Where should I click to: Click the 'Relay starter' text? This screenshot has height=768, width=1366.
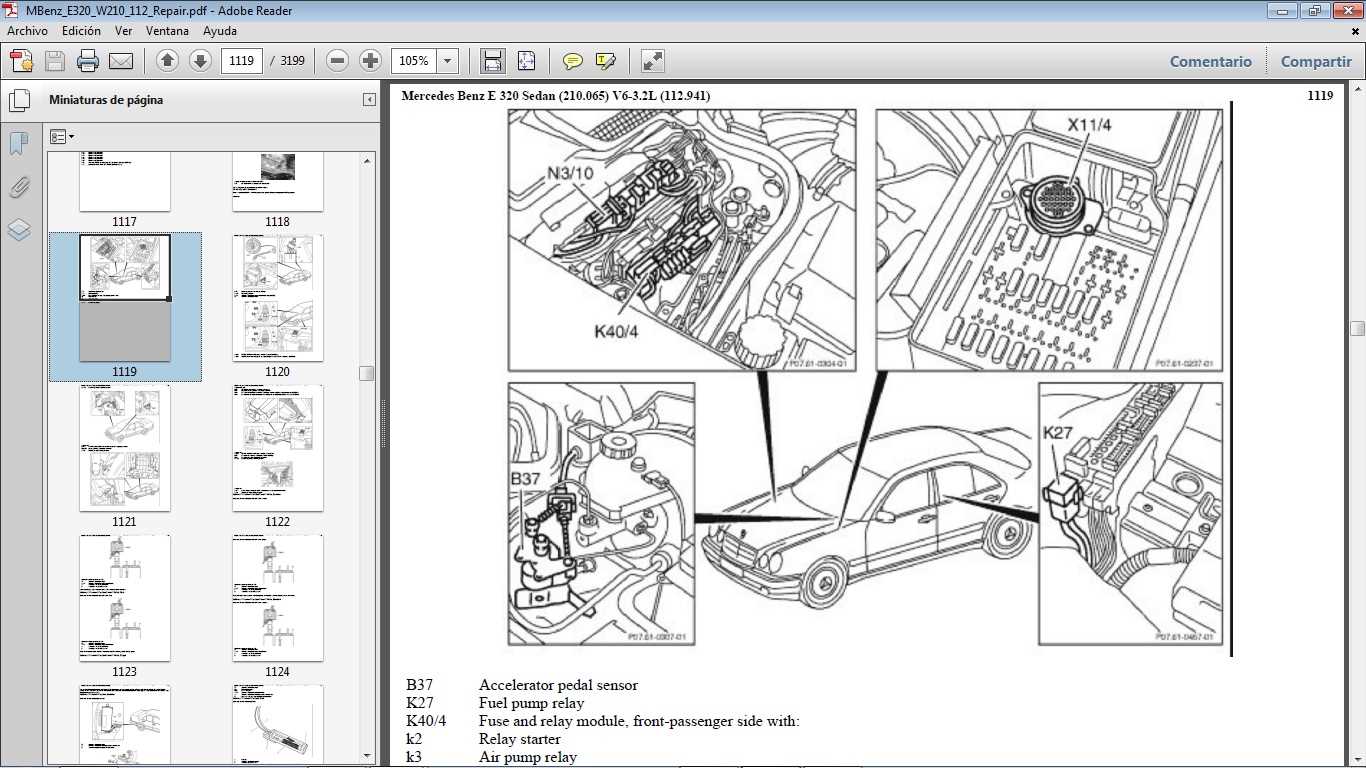pos(519,739)
